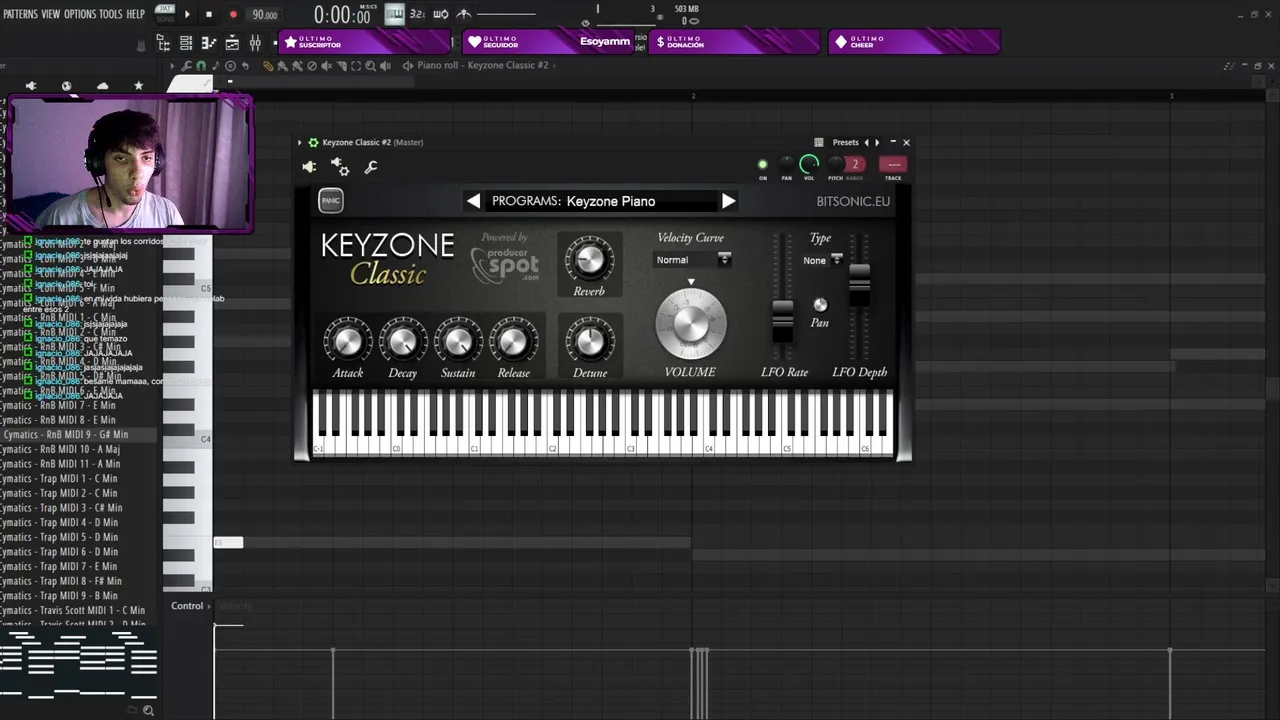The width and height of the screenshot is (1280, 720).
Task: Click the 0:00:00 time display
Action: pos(344,14)
